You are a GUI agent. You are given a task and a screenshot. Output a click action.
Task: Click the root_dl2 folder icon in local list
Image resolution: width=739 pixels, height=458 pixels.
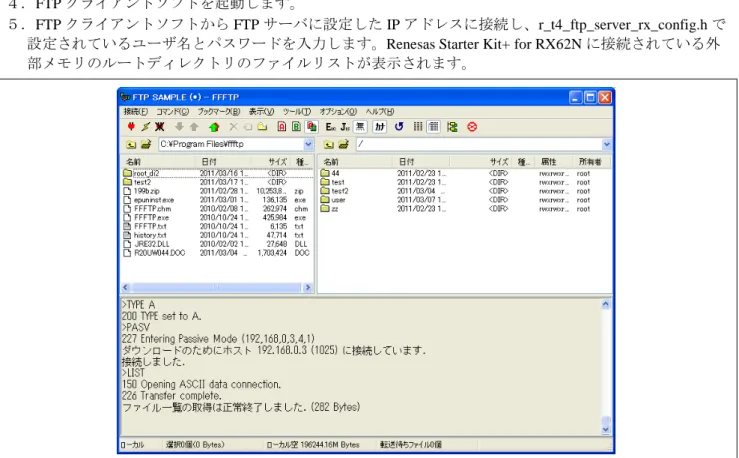(127, 173)
